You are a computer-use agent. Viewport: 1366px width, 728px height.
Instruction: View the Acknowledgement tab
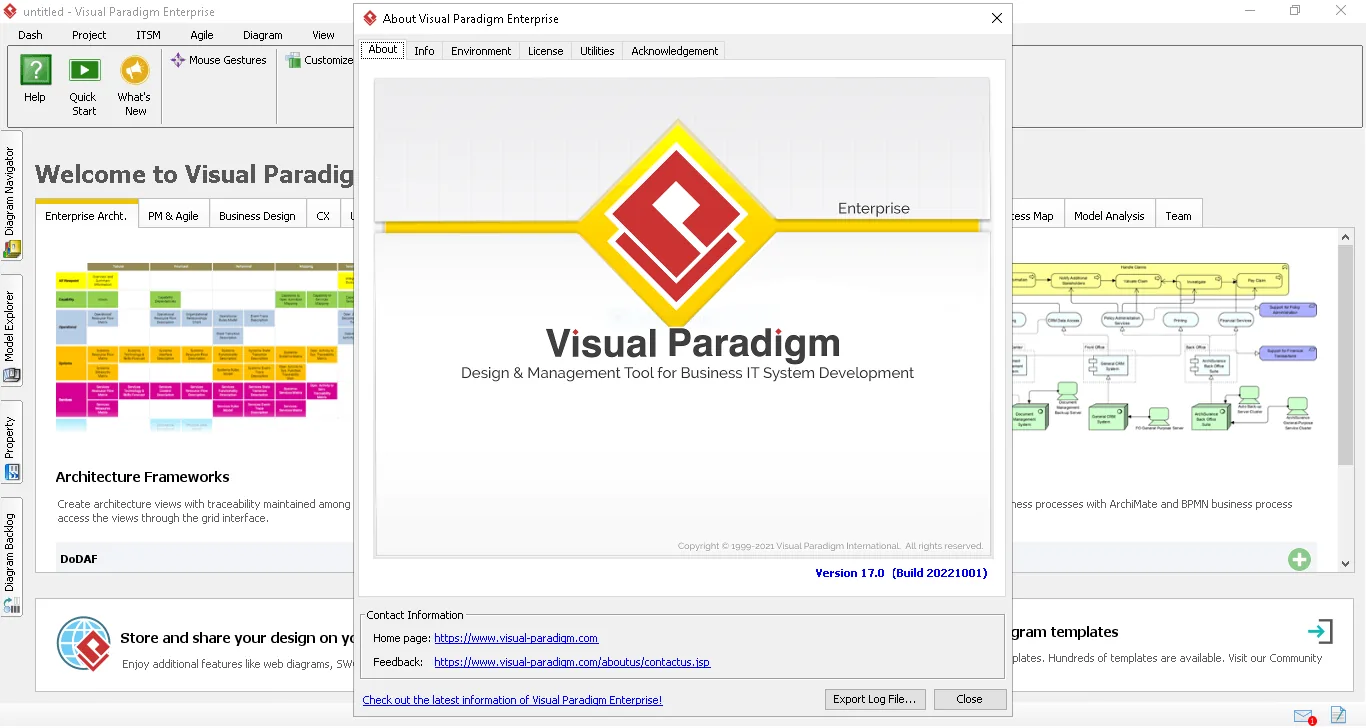click(x=674, y=51)
